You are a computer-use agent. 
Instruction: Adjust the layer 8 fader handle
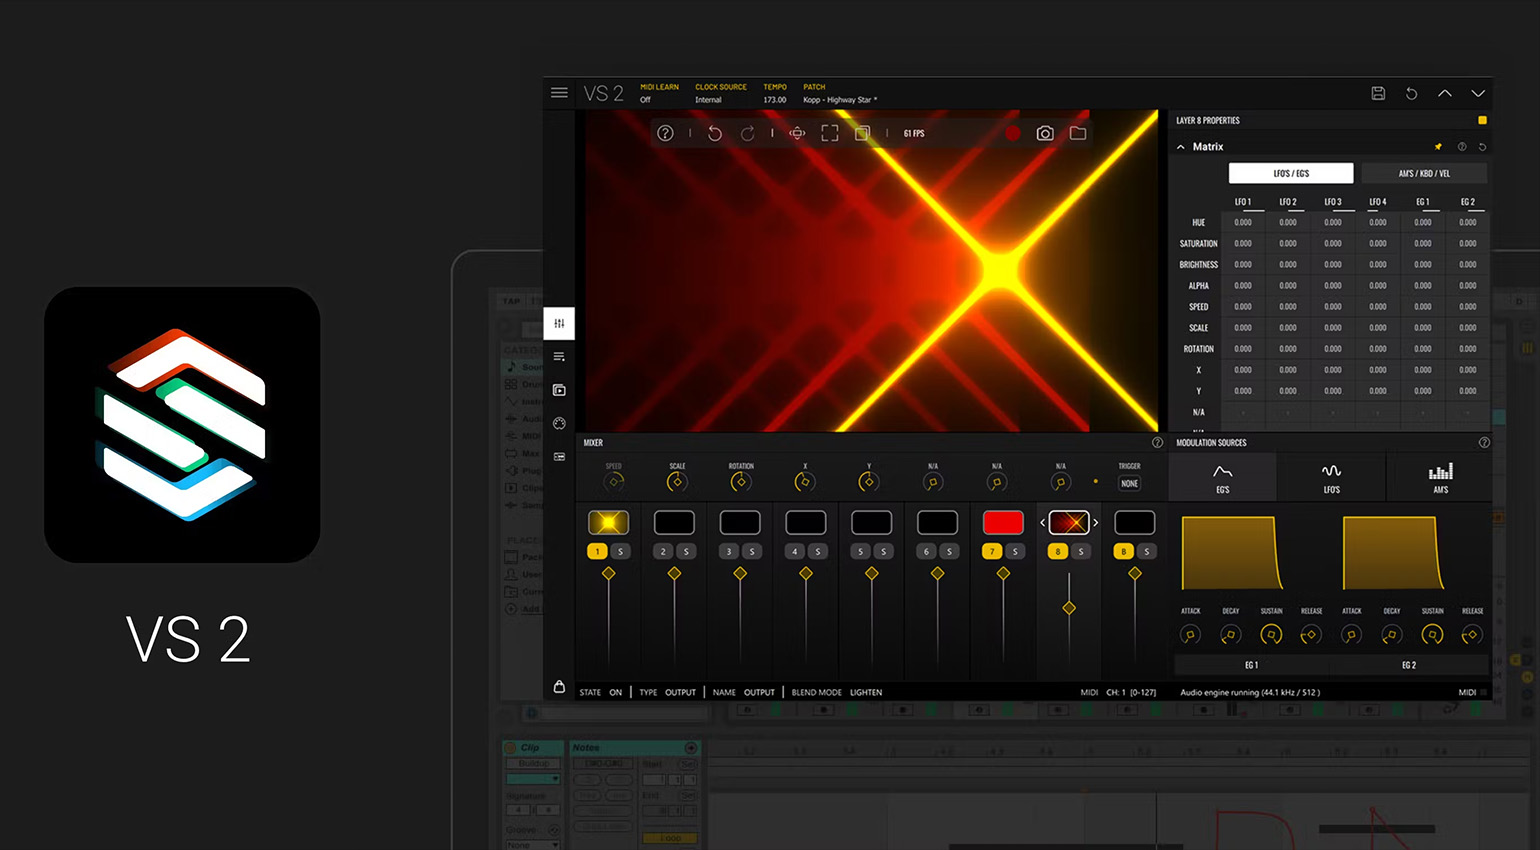[1069, 608]
